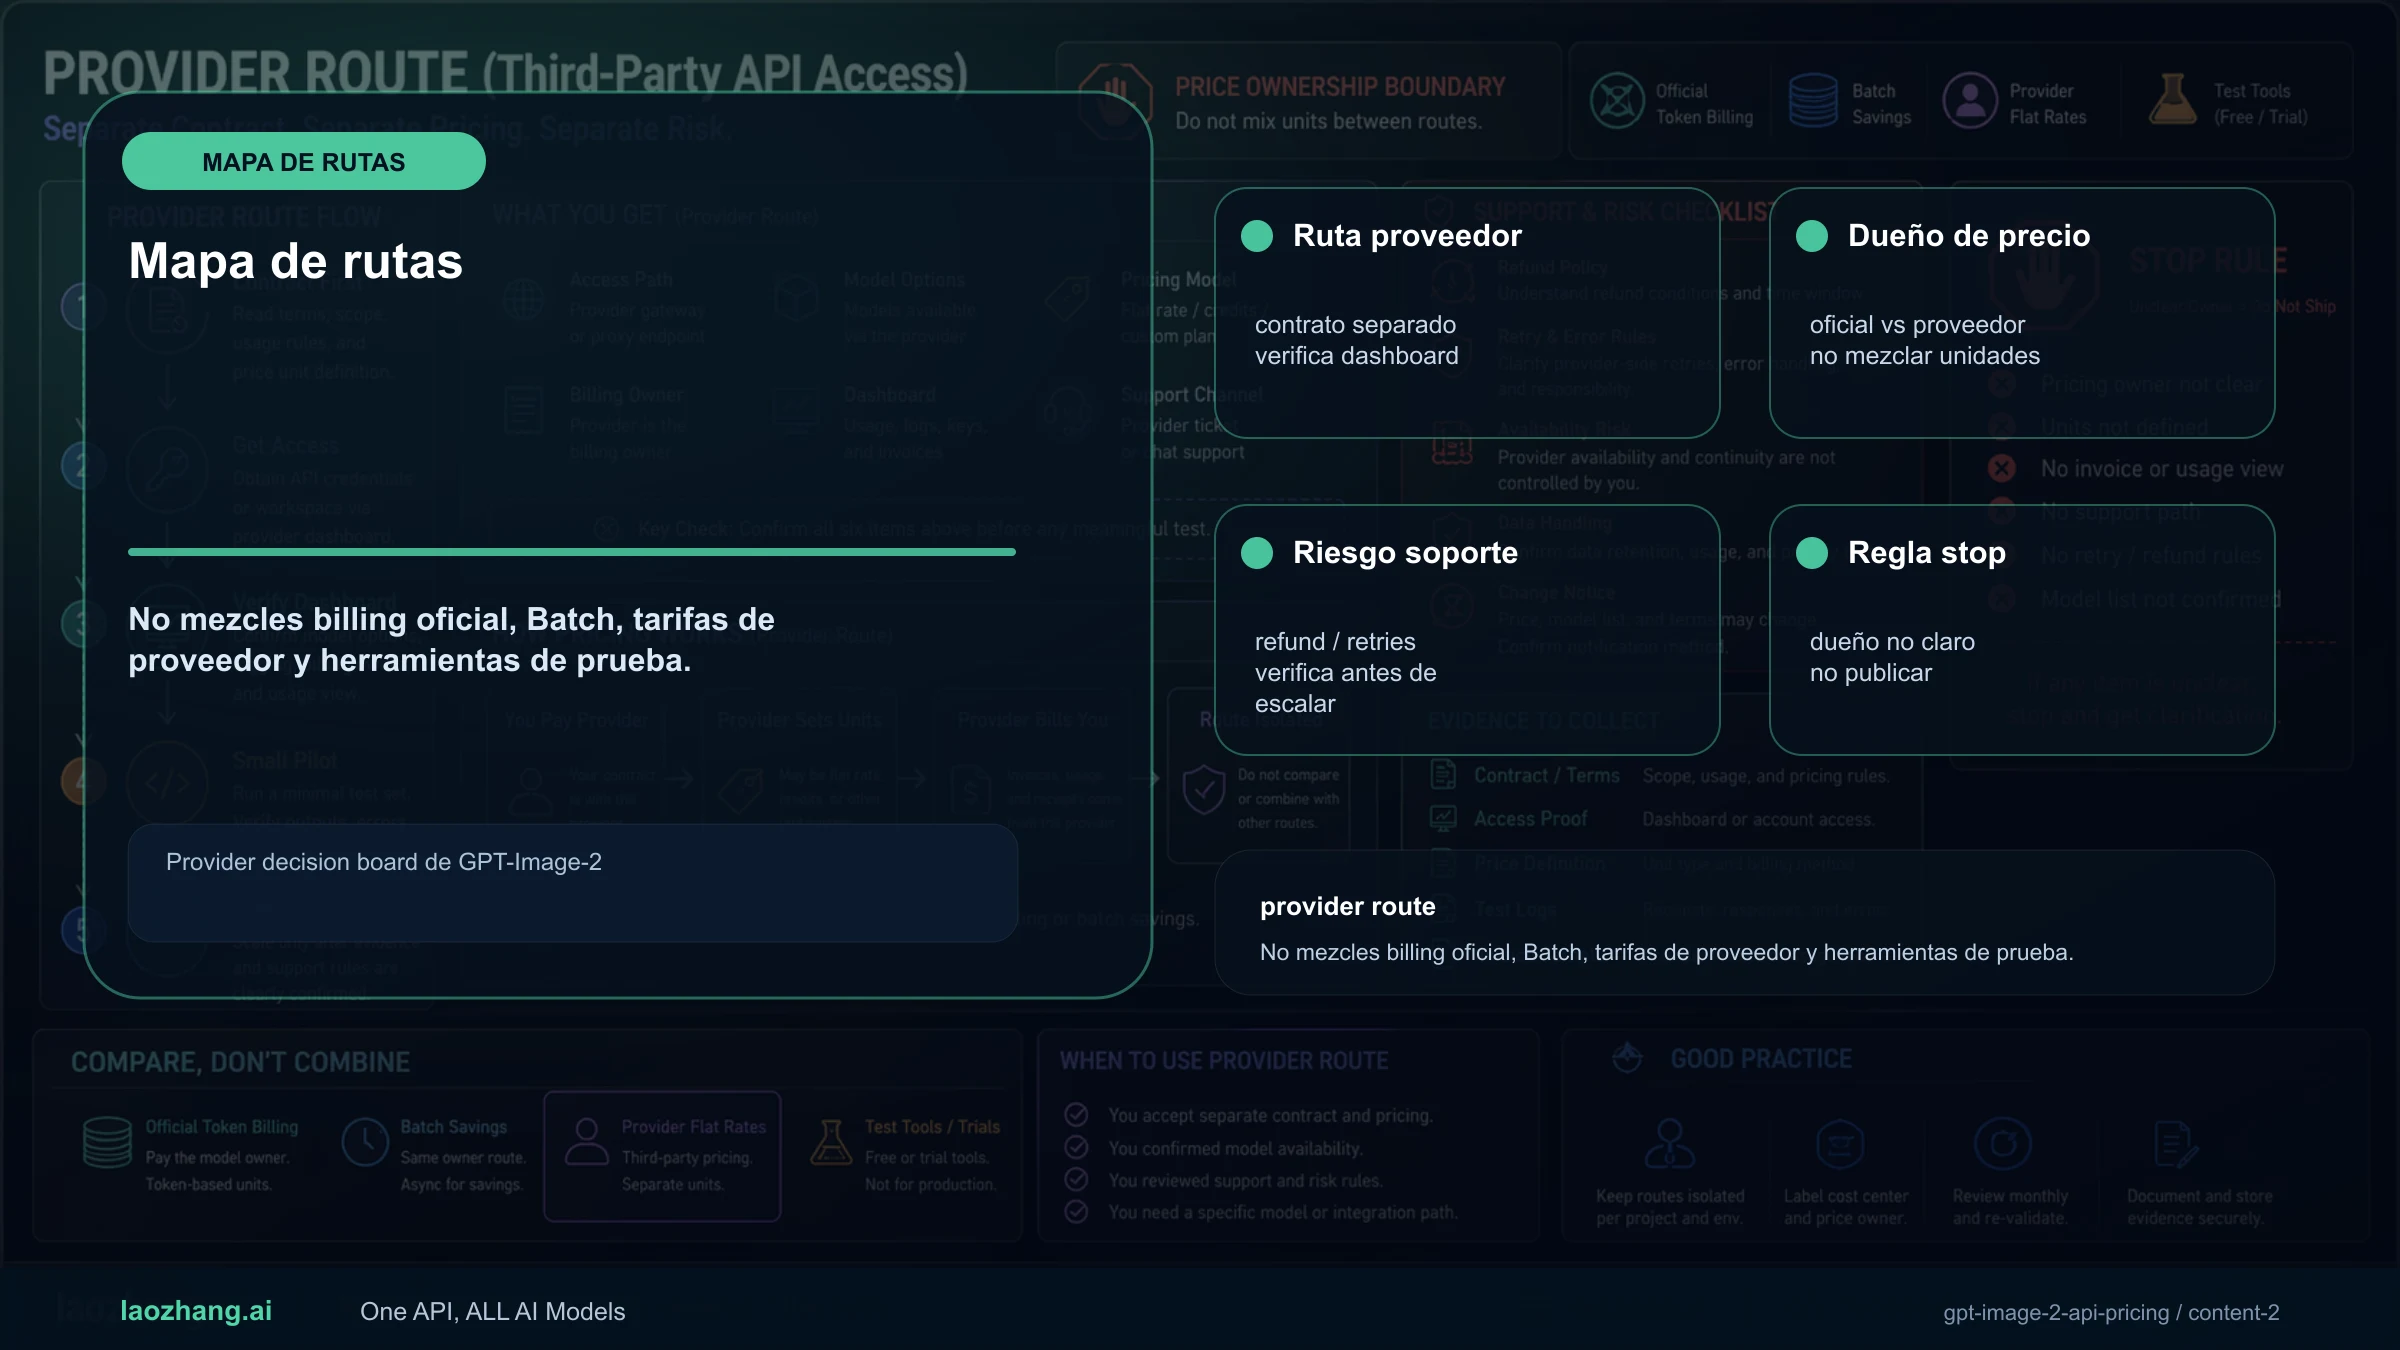Image resolution: width=2400 pixels, height=1350 pixels.
Task: Select the Ruta proveedor card title
Action: tap(1407, 236)
